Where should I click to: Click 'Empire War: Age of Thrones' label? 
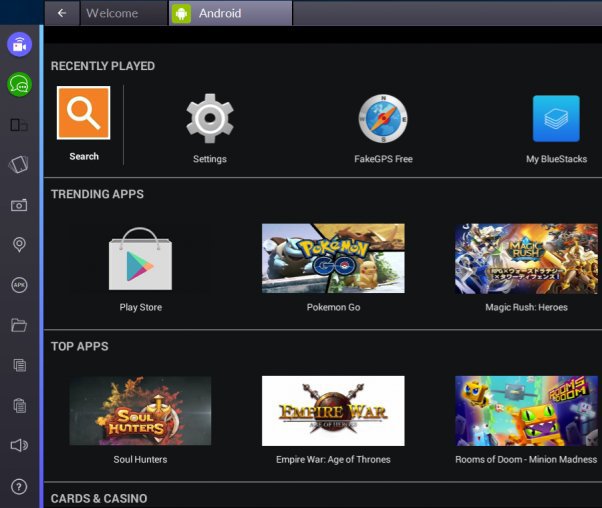333,460
